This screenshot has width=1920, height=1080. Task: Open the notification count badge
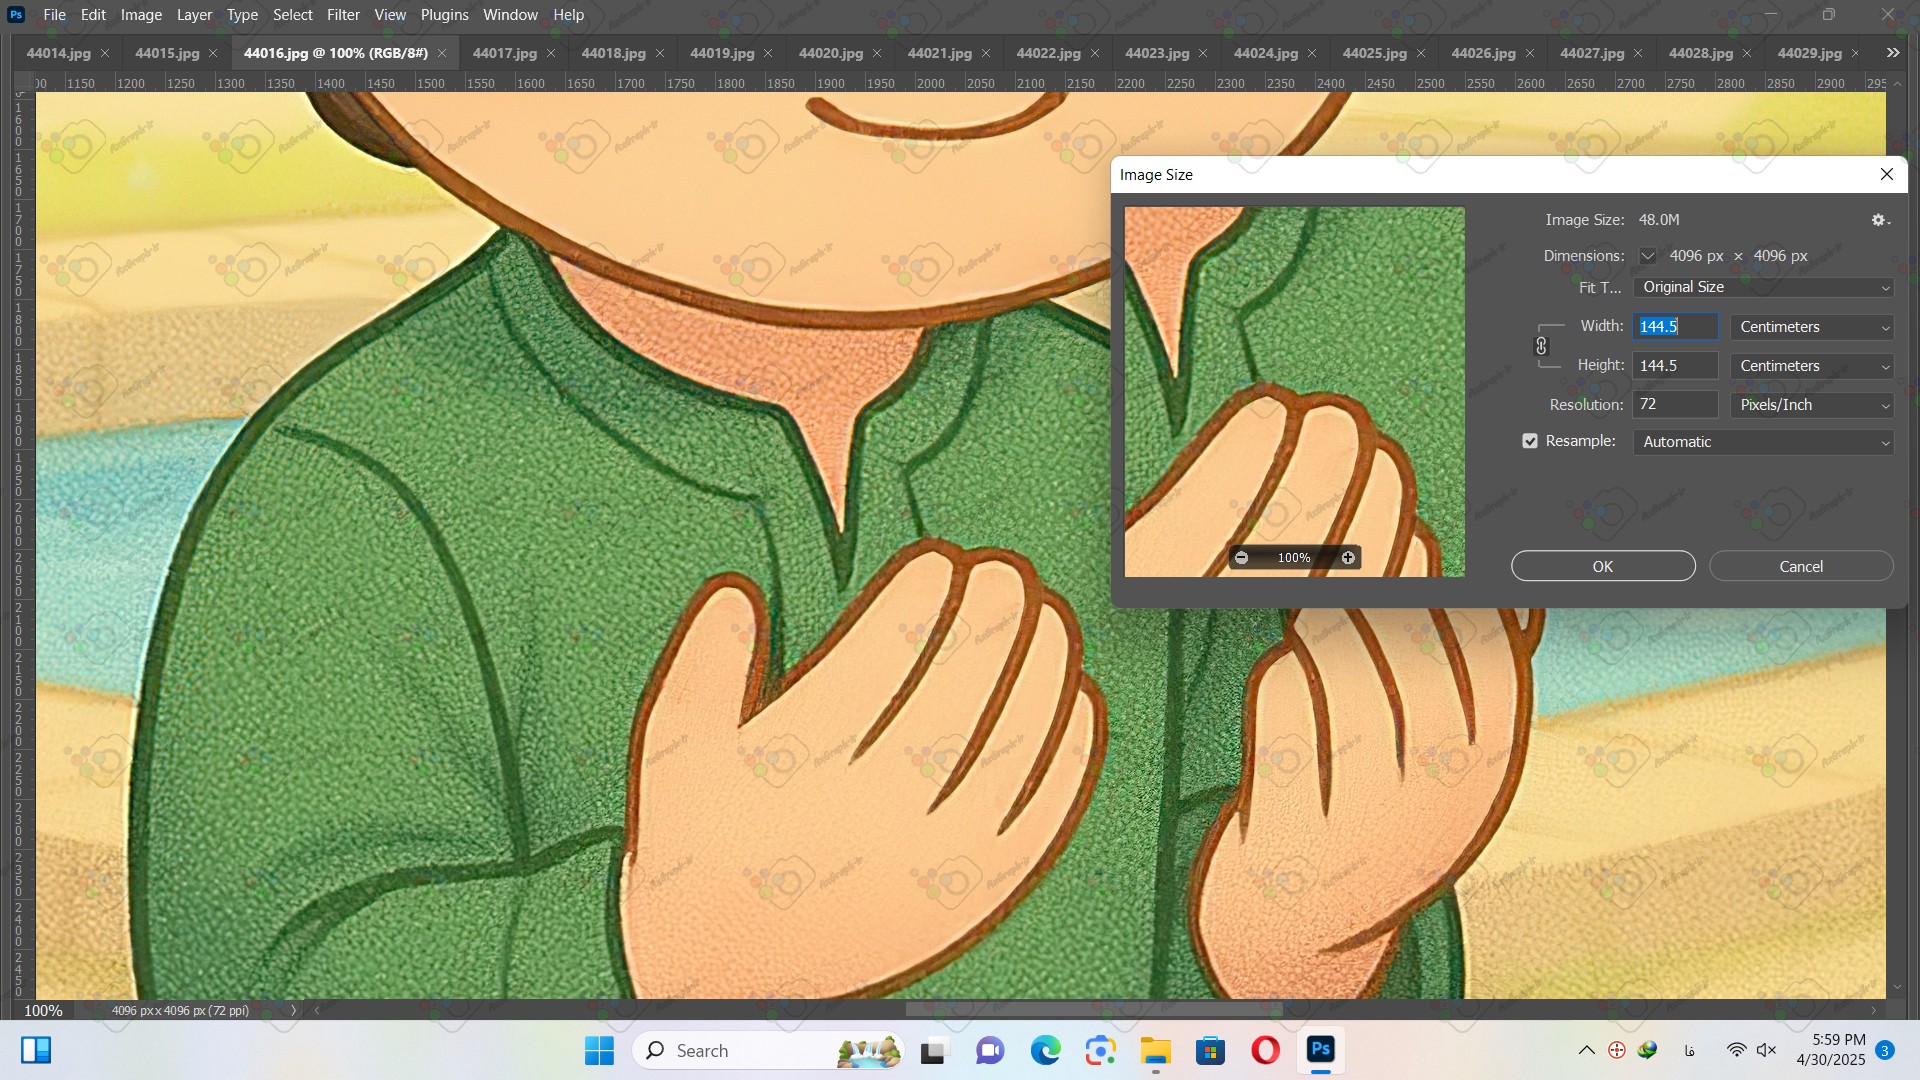click(1885, 1051)
